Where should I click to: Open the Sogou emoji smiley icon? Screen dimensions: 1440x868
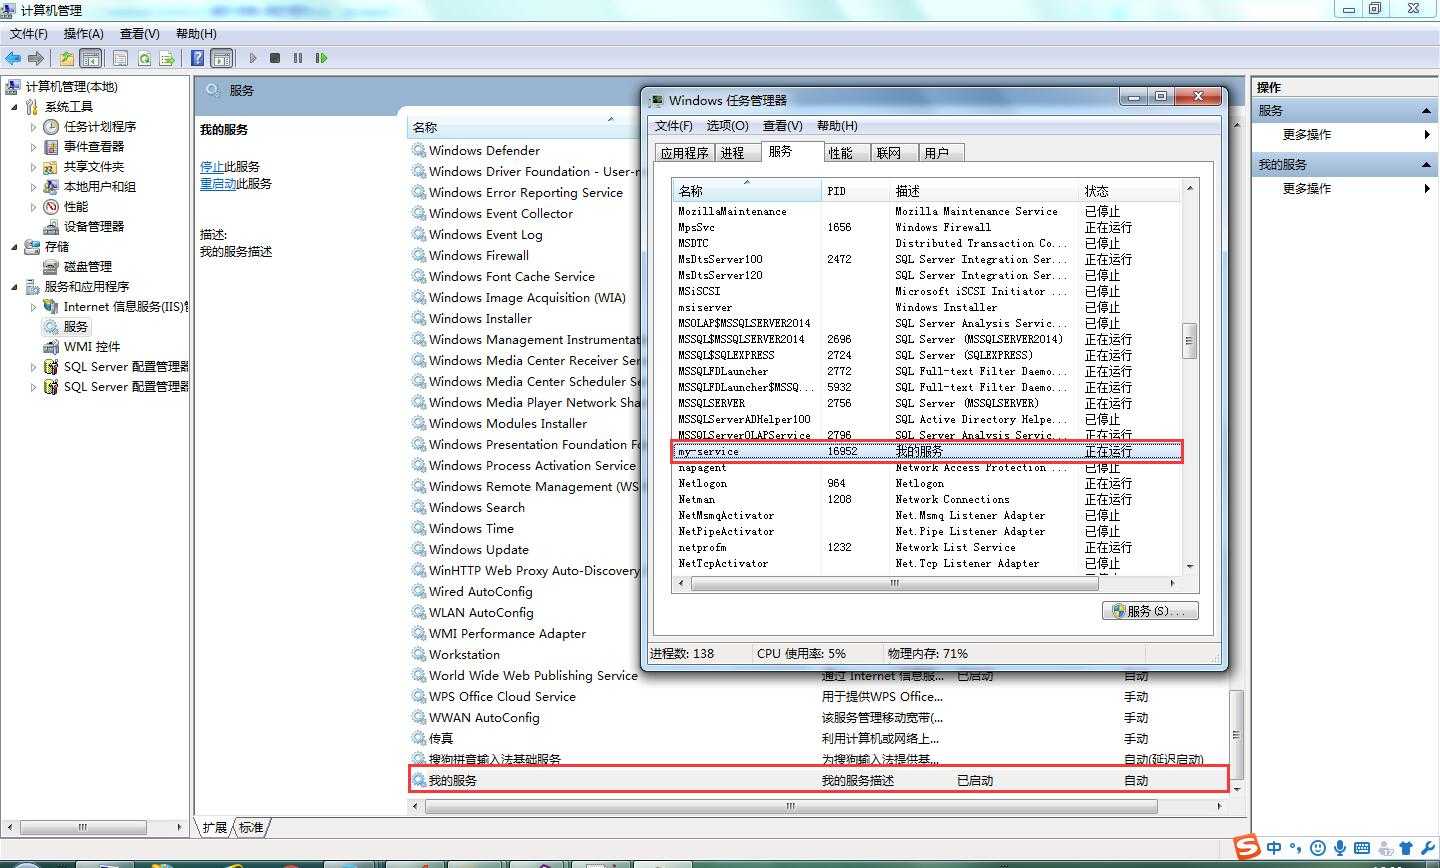coord(1318,848)
